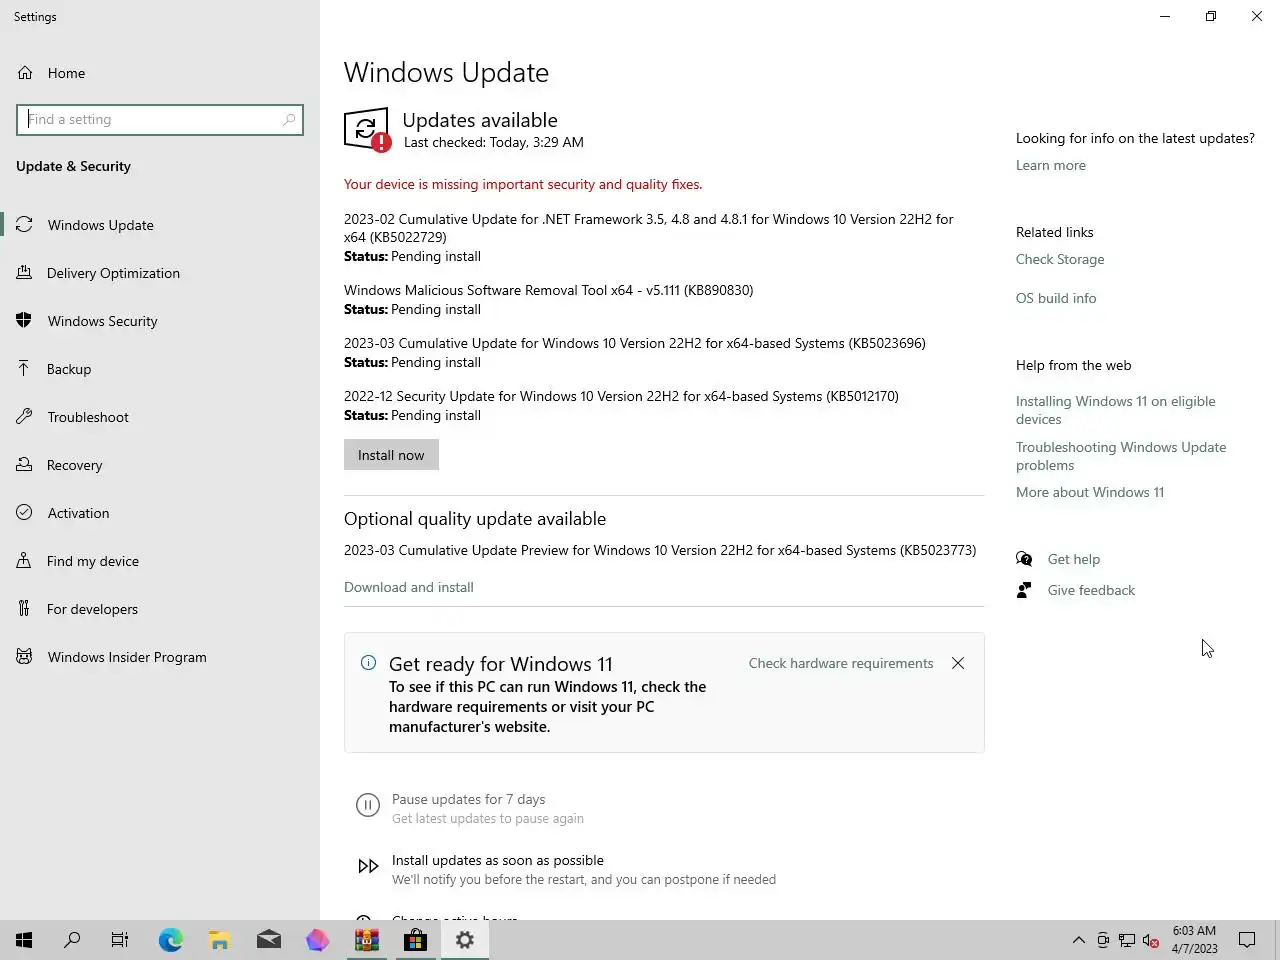Viewport: 1280px width, 960px height.
Task: Click the taskbar clock showing 6:03 AM
Action: tap(1195, 940)
